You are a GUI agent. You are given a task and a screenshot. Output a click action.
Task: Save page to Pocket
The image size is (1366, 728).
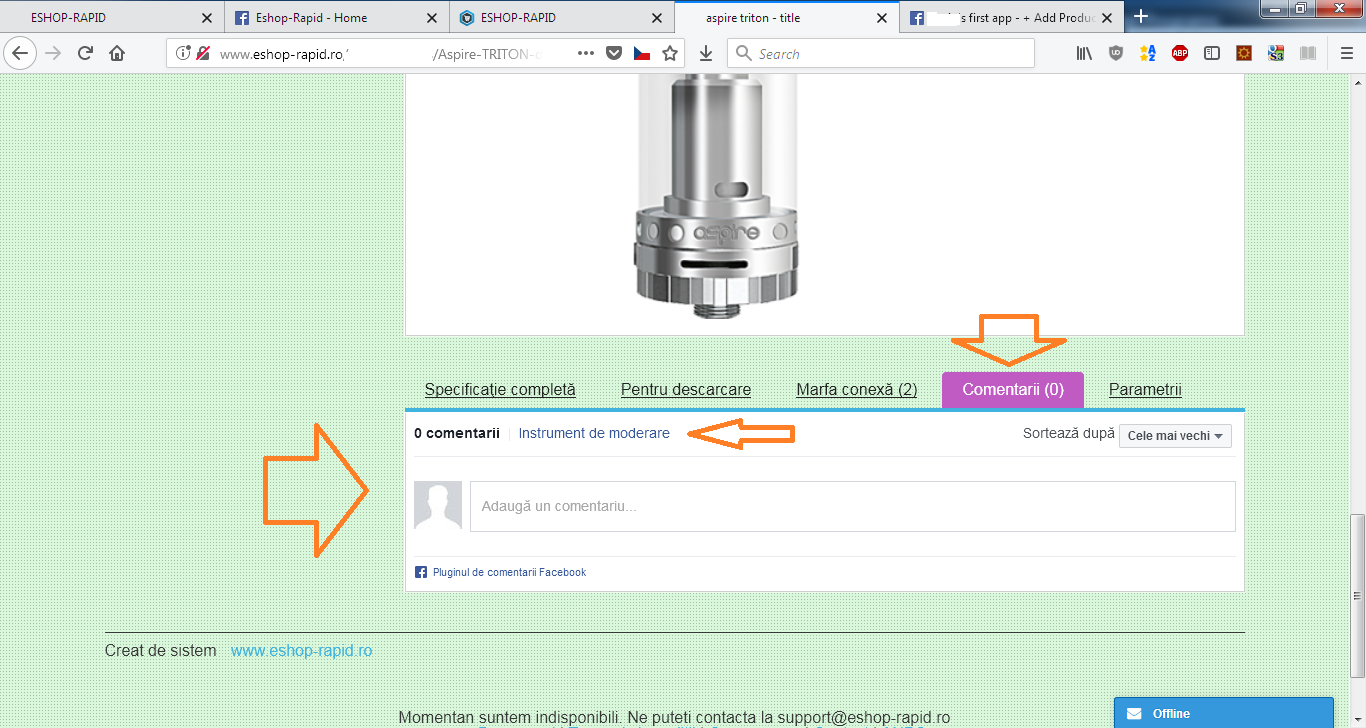(x=615, y=54)
